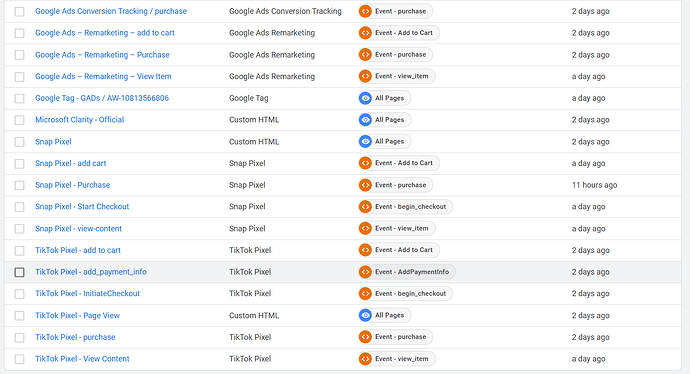The width and height of the screenshot is (690, 374).
Task: Open the Microsoft Clarity - Official tag
Action: 80,120
